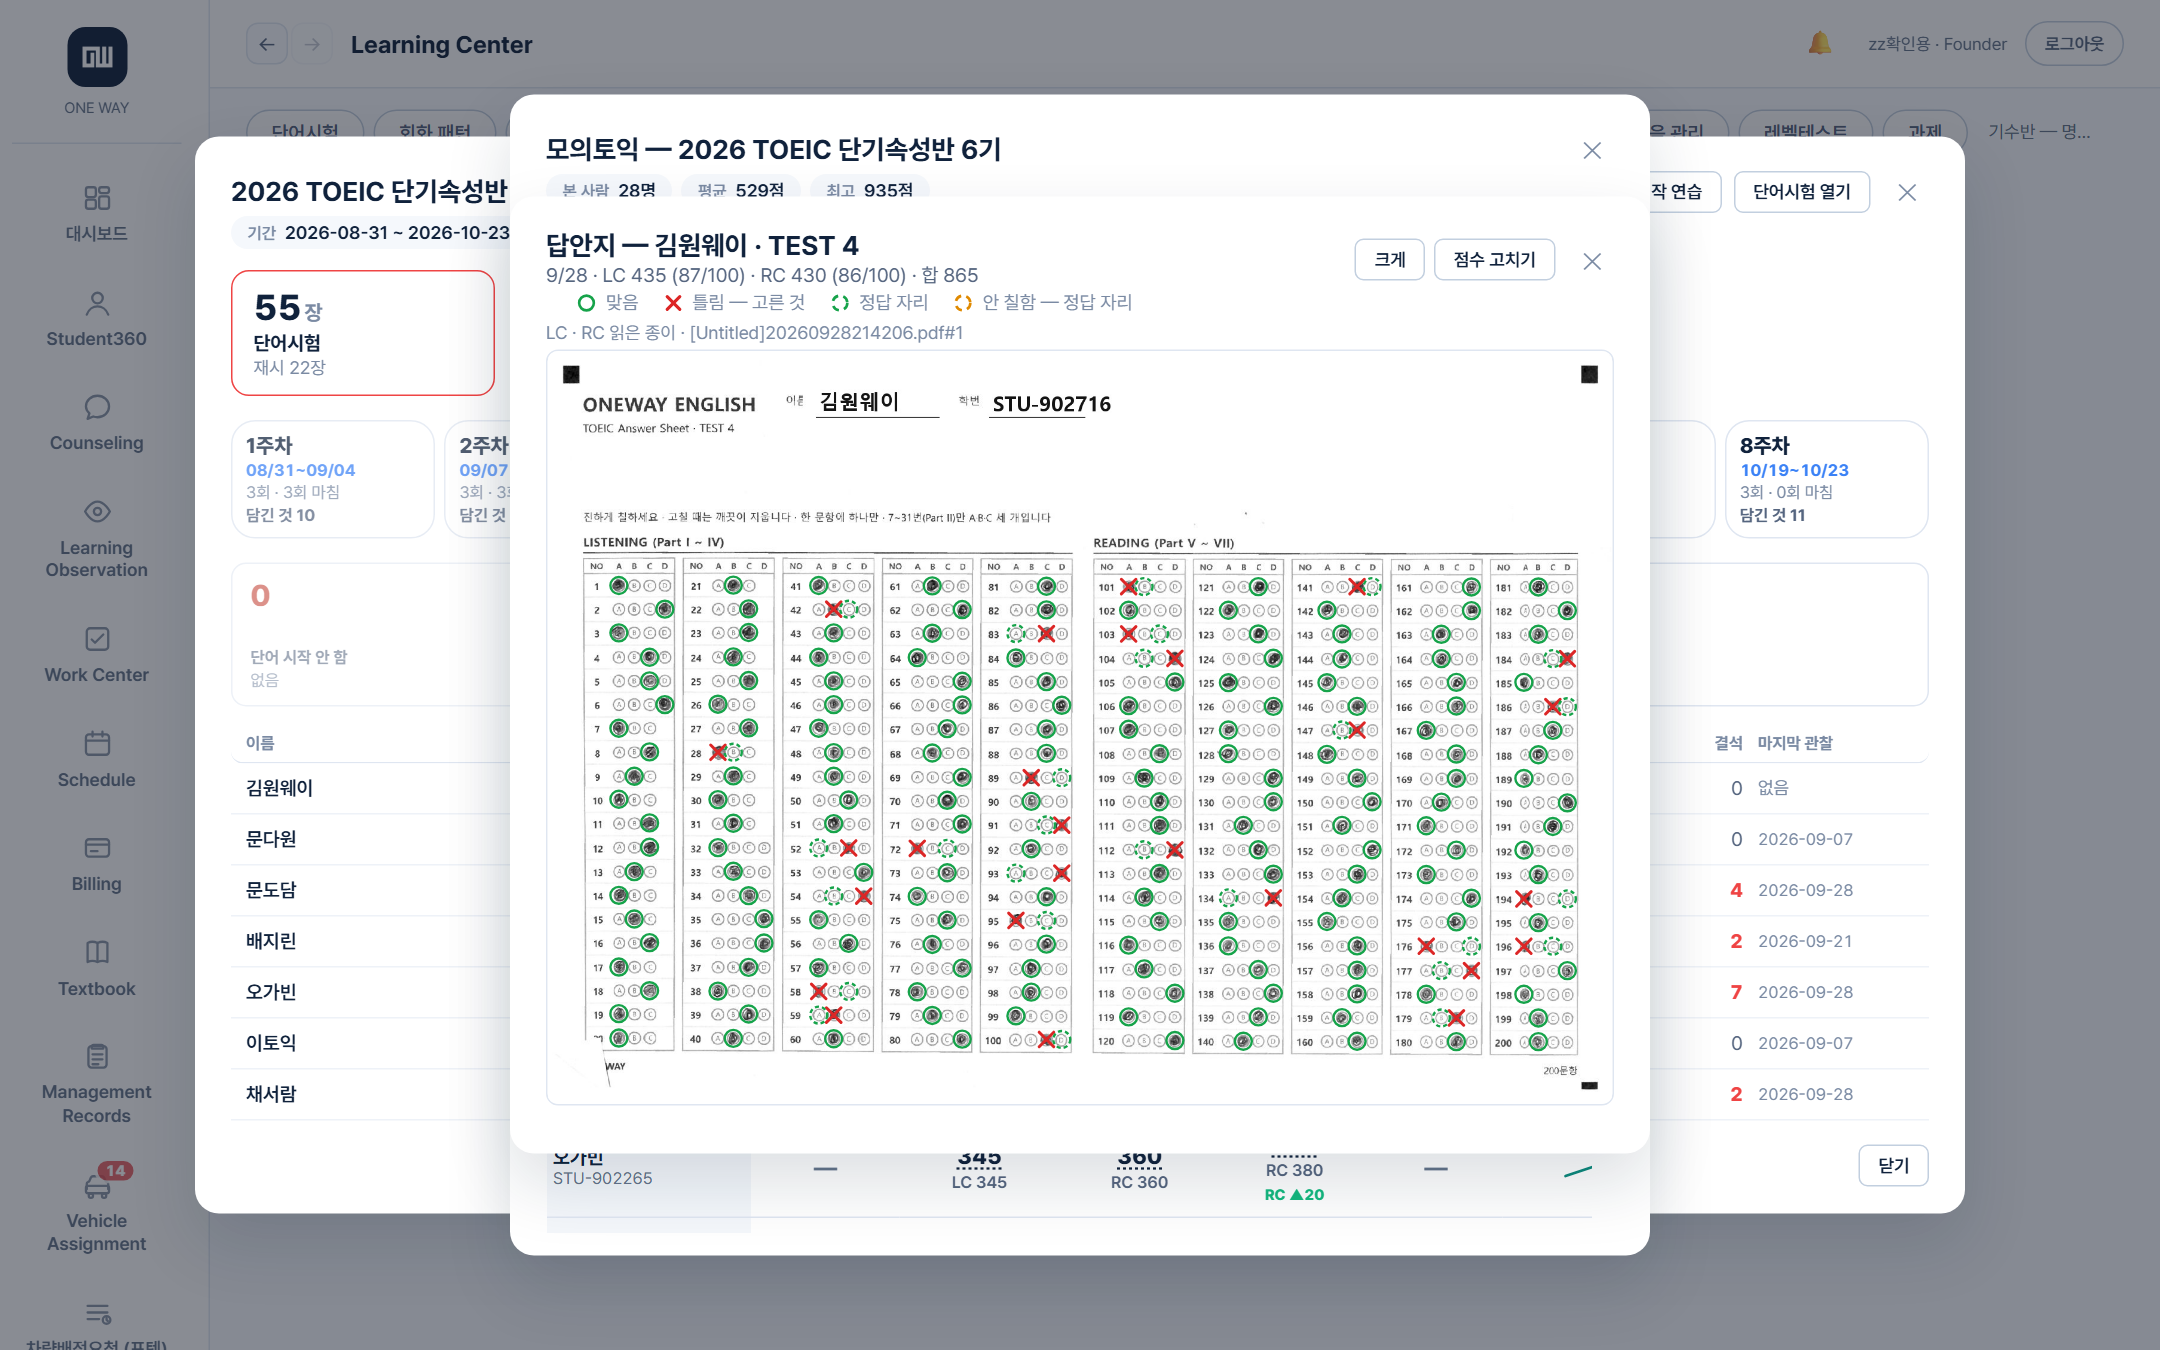This screenshot has height=1350, width=2160.
Task: Open Work Center checkbox icon
Action: pos(97,639)
